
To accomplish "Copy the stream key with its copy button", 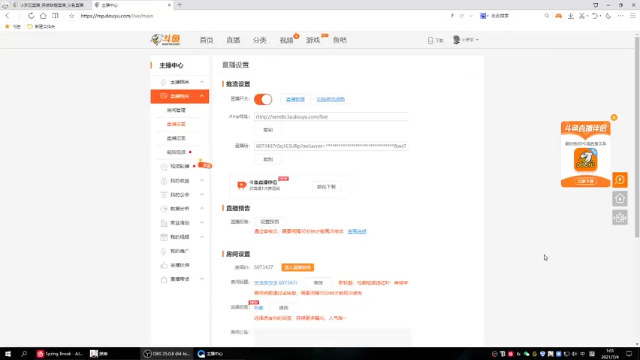I will pos(268,159).
